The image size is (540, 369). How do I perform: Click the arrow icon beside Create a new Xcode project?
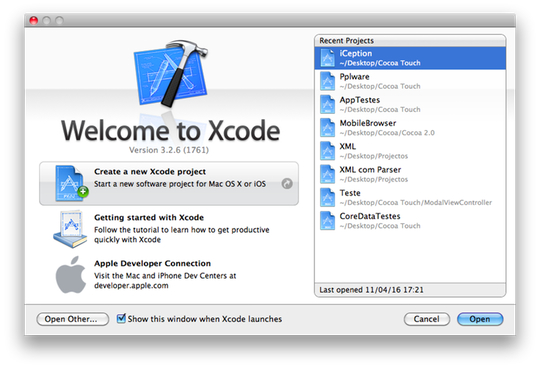coord(287,184)
